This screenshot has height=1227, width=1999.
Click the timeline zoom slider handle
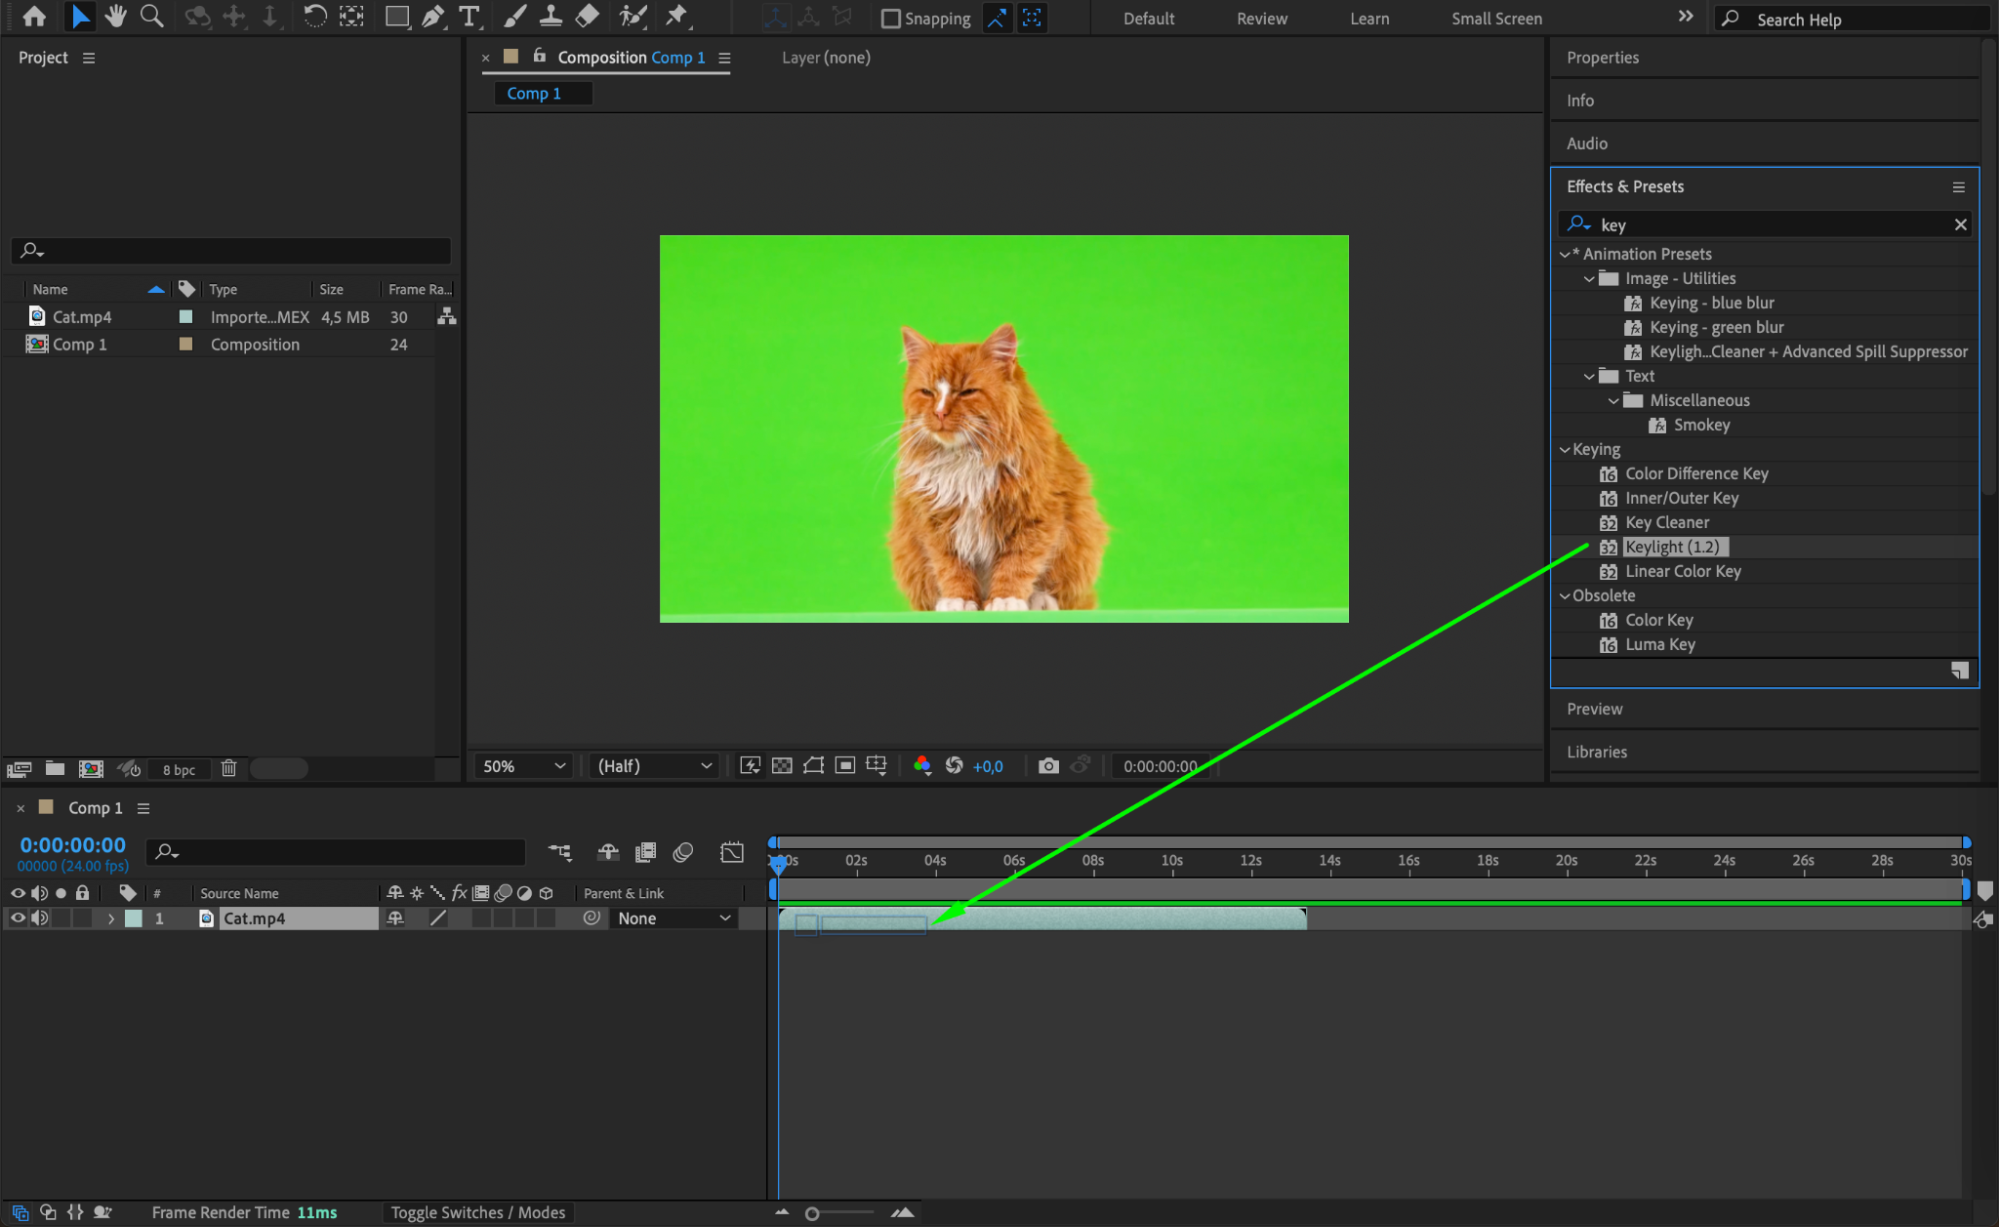click(812, 1213)
